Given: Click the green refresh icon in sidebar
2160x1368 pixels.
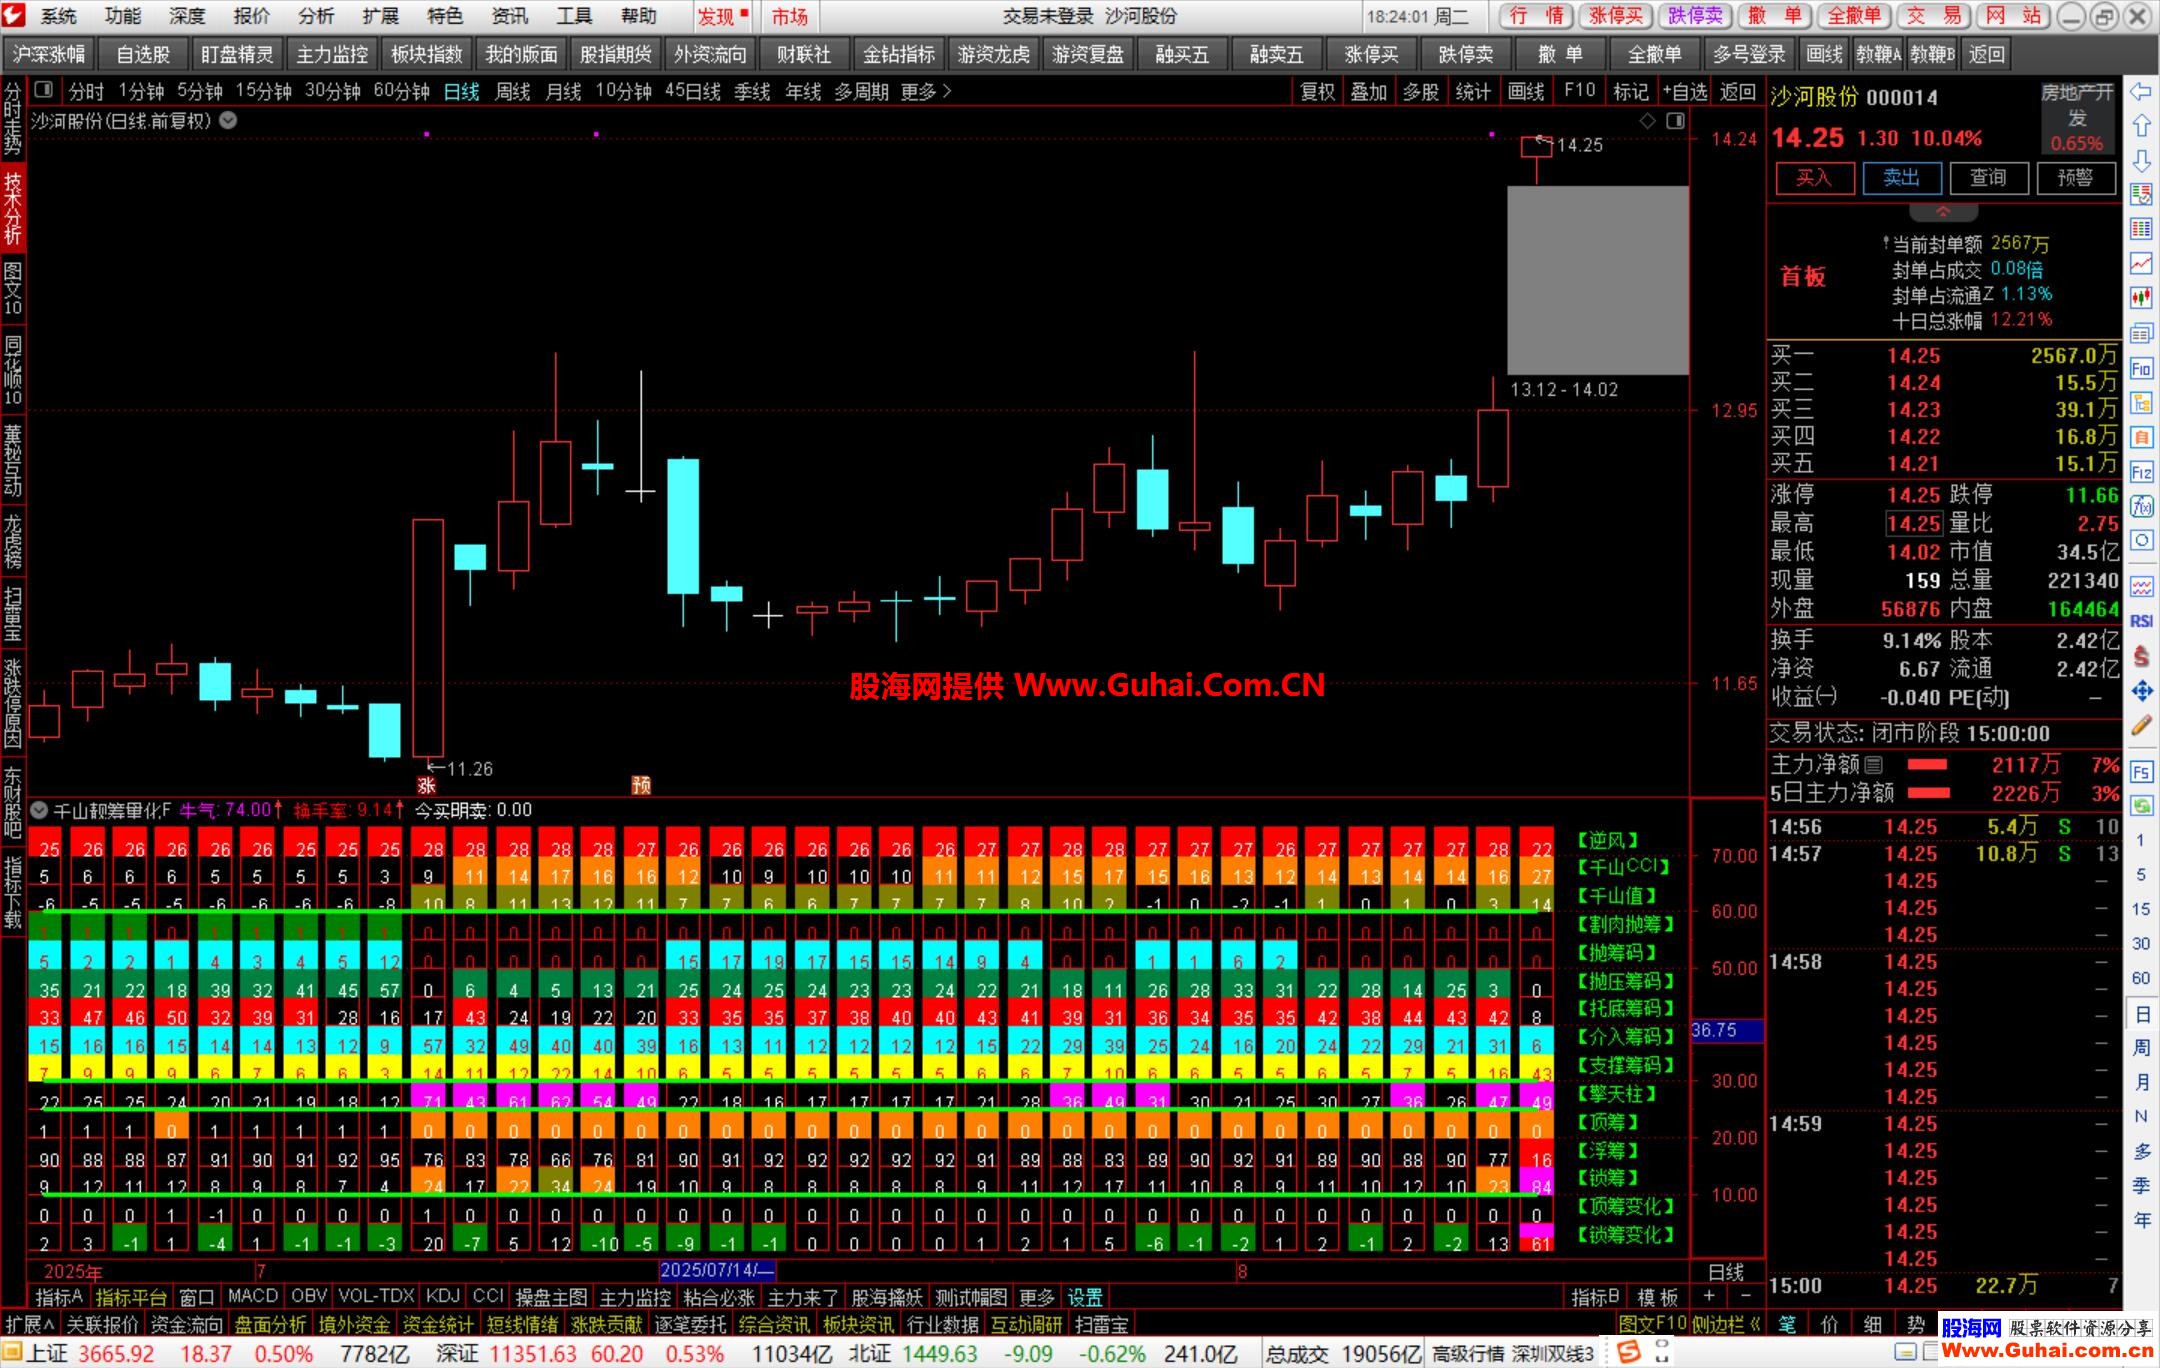Looking at the screenshot, I should pyautogui.click(x=2141, y=806).
